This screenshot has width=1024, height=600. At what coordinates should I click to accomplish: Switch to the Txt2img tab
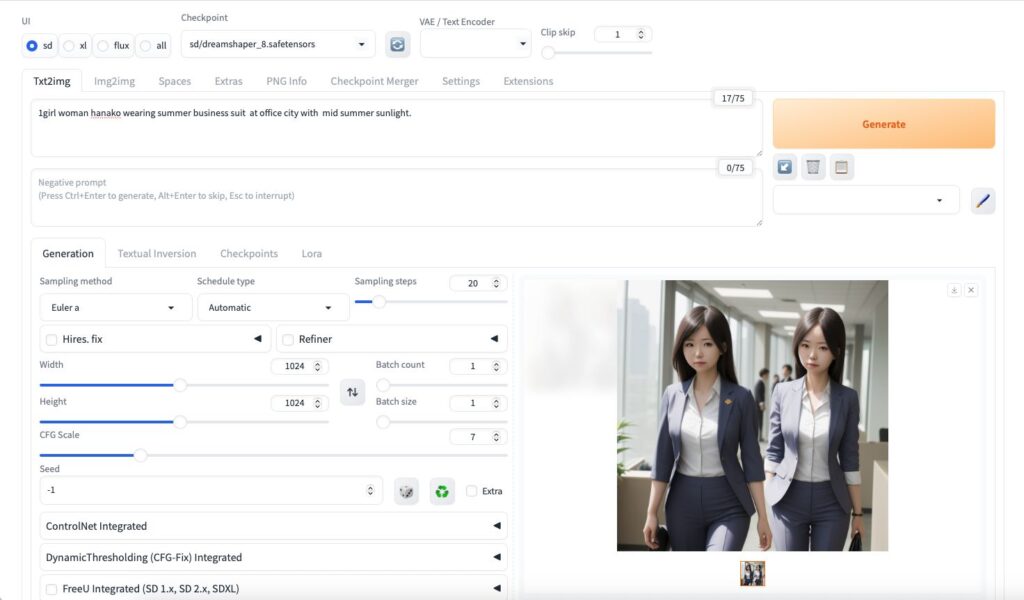(52, 82)
